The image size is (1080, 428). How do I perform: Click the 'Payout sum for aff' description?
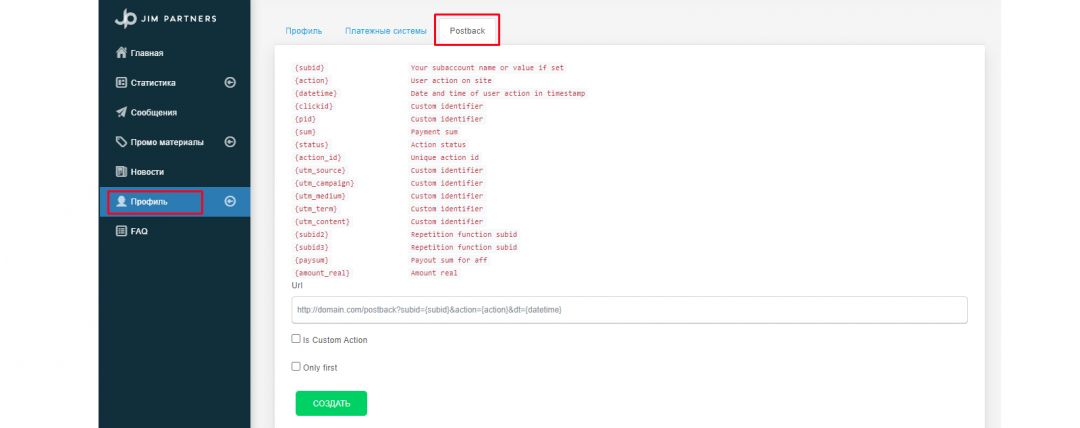click(x=448, y=260)
